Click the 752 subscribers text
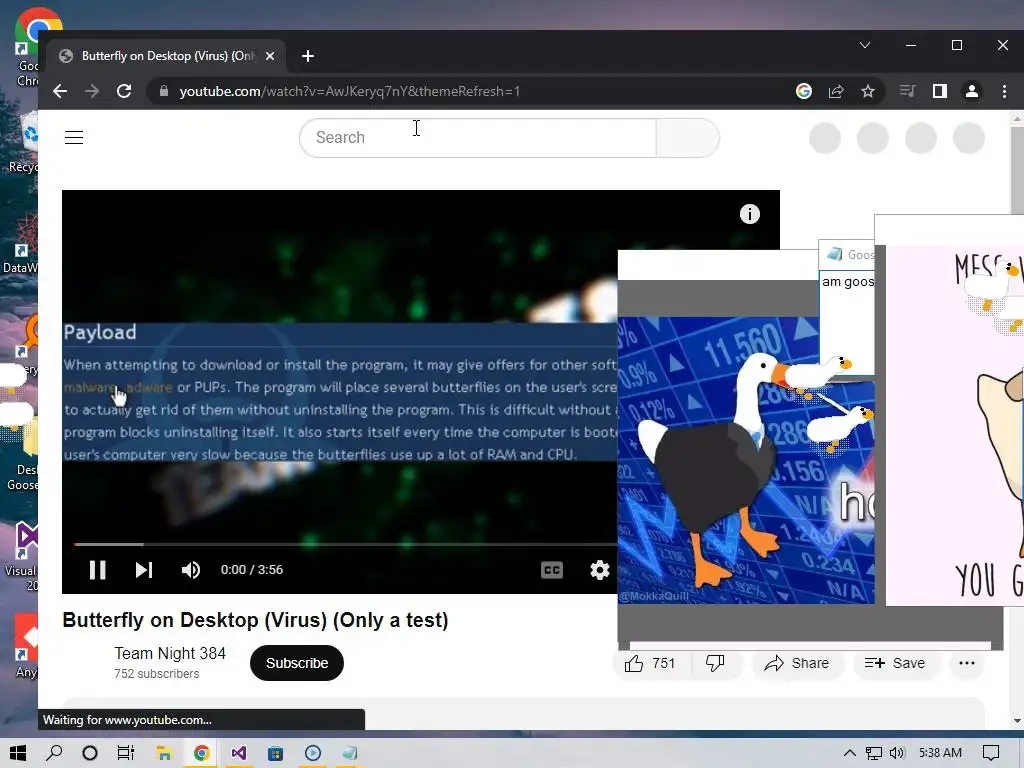 coord(157,674)
